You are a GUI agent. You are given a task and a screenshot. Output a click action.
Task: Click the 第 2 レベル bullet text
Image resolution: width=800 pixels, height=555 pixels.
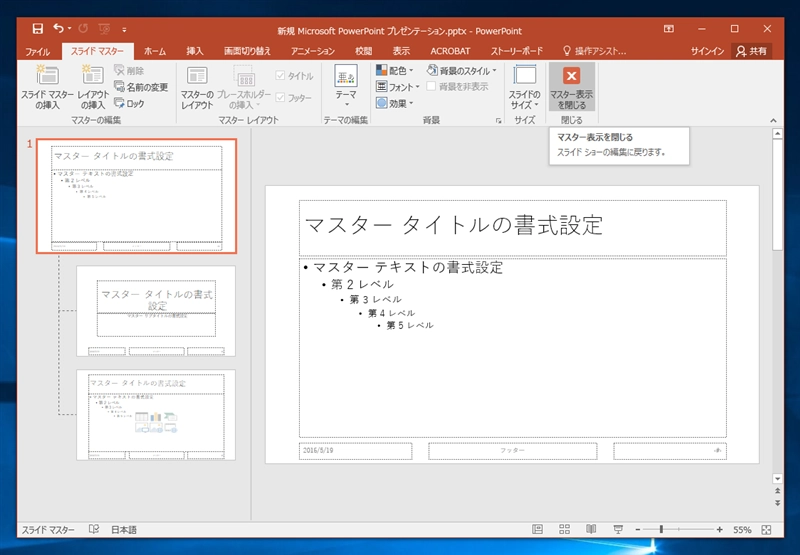click(362, 284)
